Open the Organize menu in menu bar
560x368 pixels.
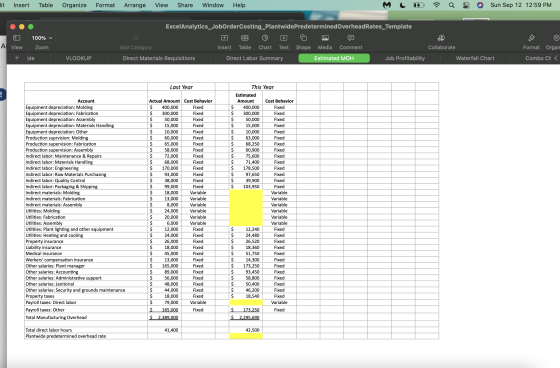74,5
